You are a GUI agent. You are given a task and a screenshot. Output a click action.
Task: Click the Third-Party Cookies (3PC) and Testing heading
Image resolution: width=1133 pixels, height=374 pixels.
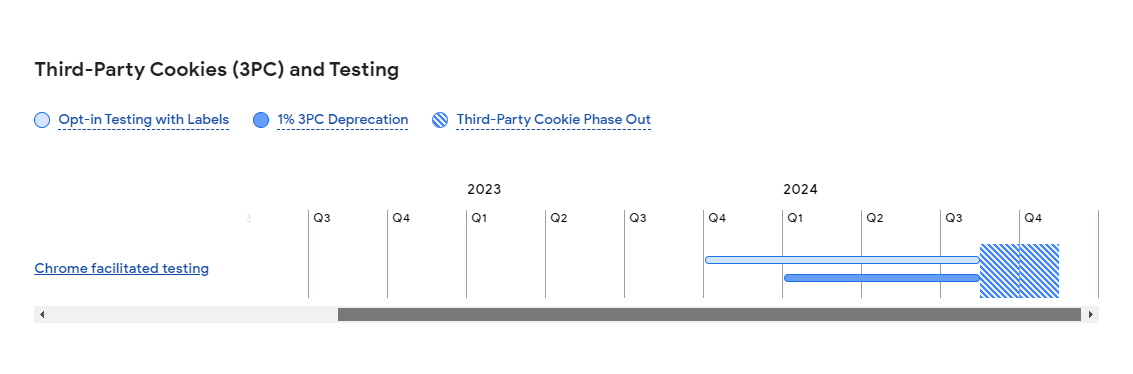tap(217, 70)
